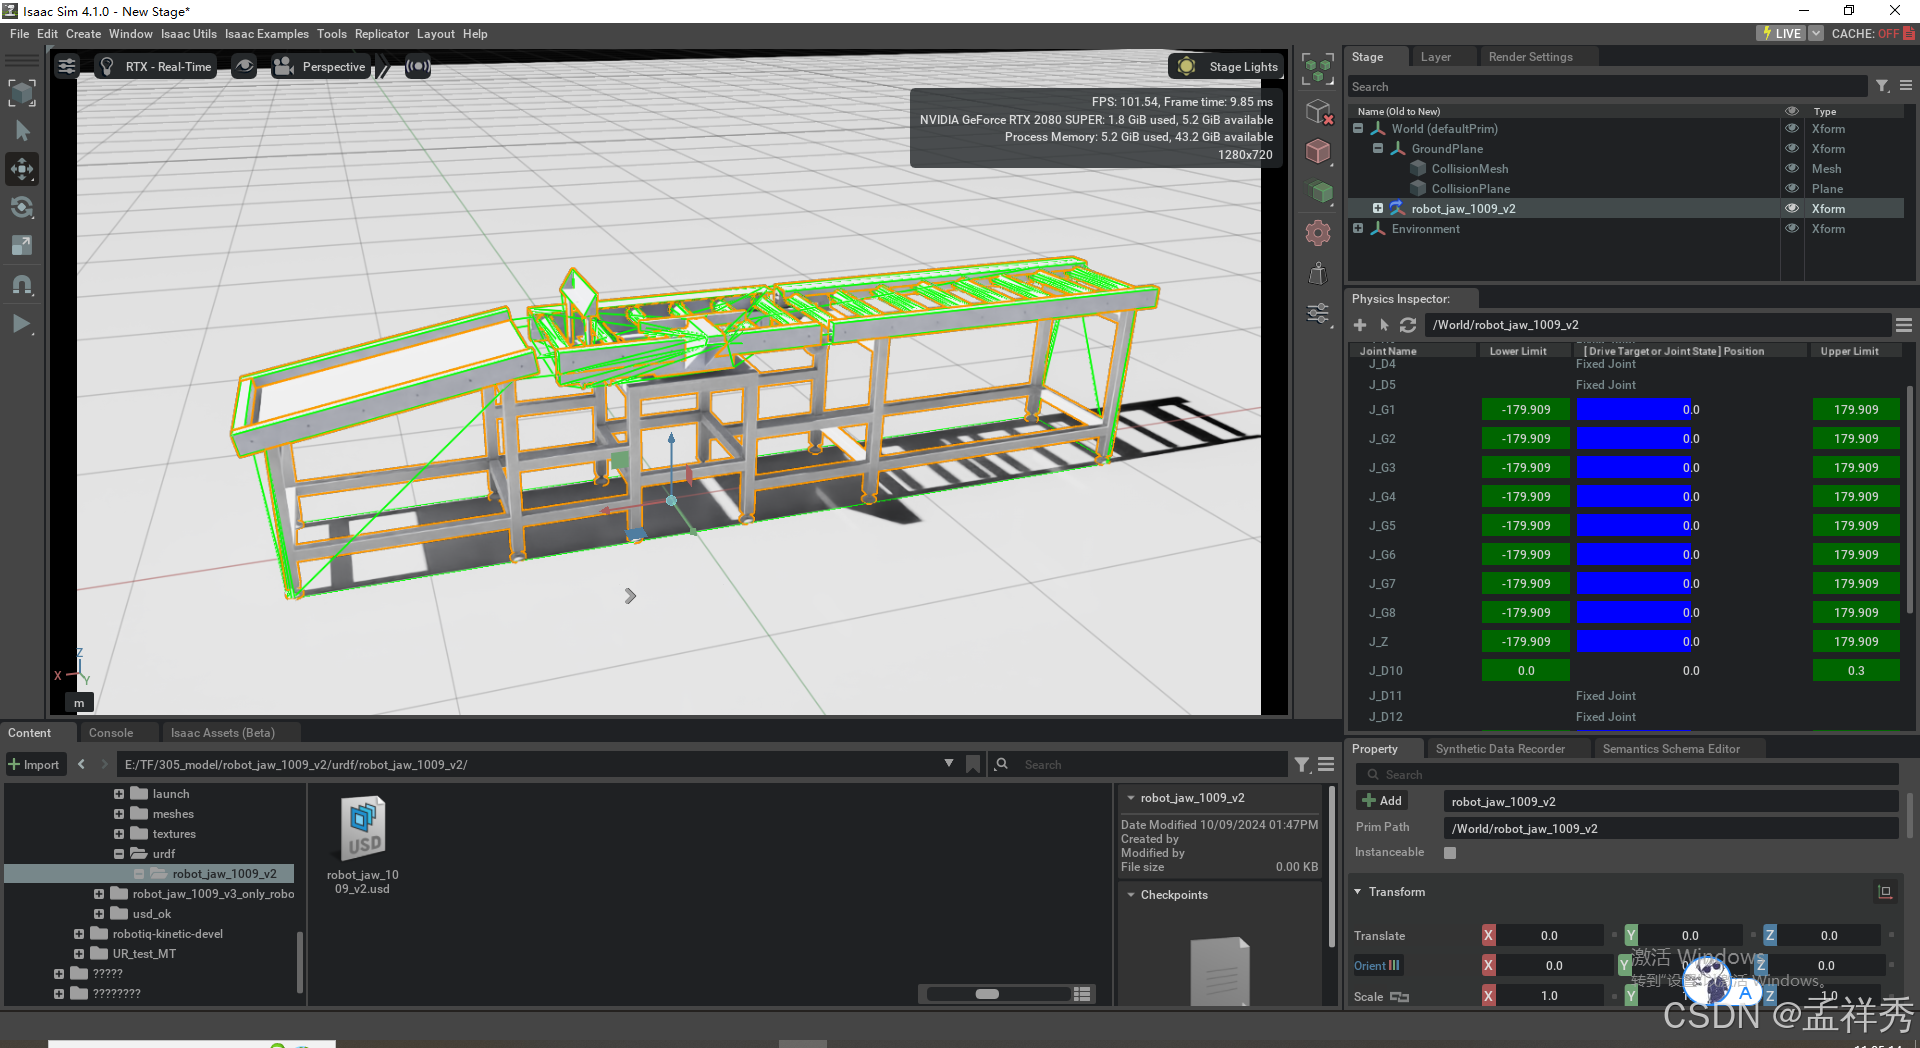This screenshot has height=1048, width=1920.
Task: Hide the CollisionPlane prim
Action: 1792,188
